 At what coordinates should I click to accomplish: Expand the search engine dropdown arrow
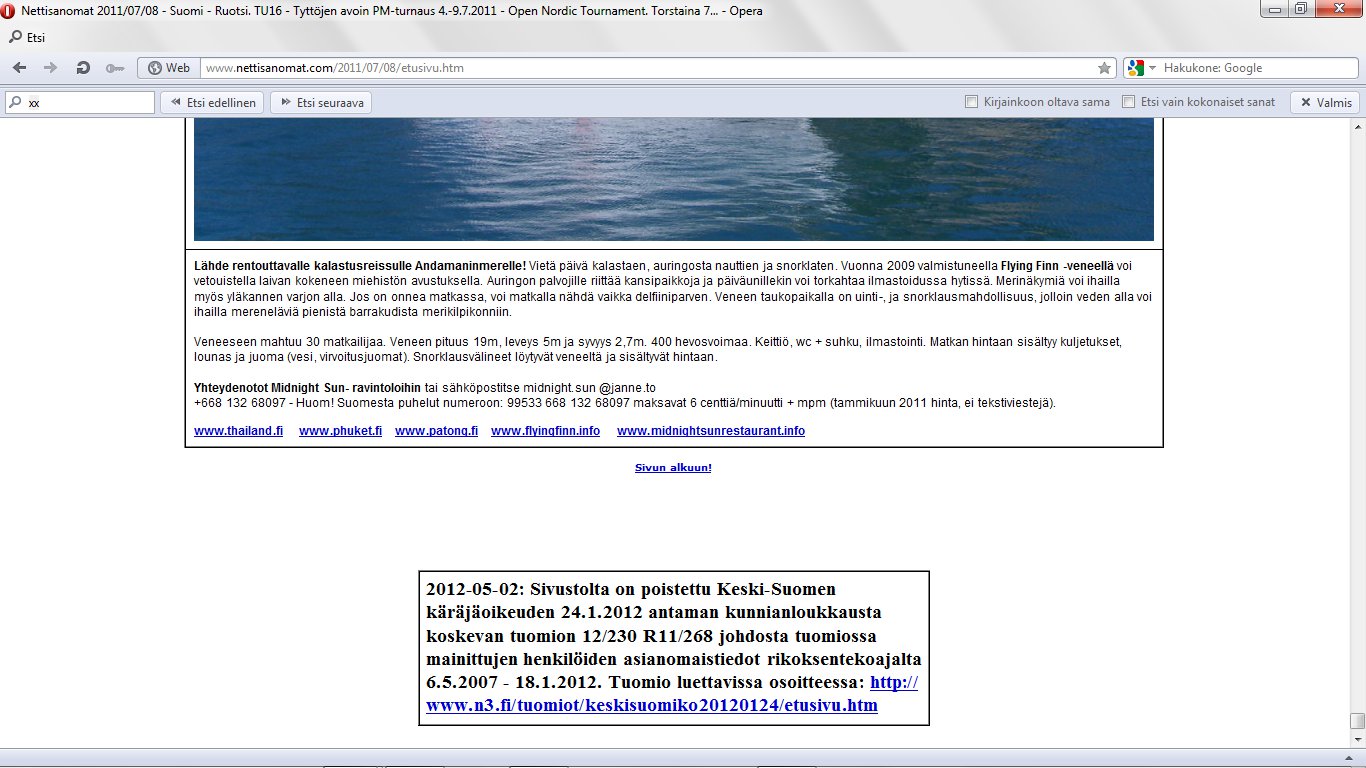click(x=1152, y=68)
